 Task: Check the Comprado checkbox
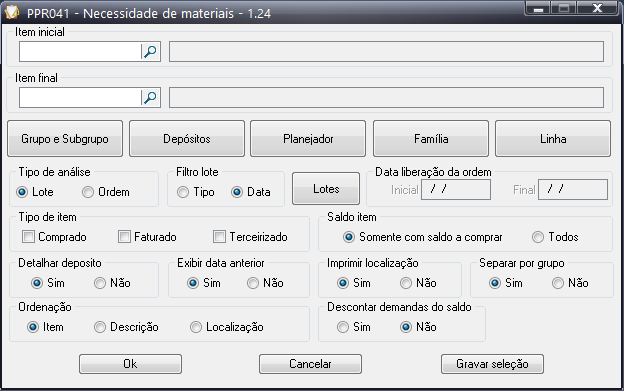(28, 237)
